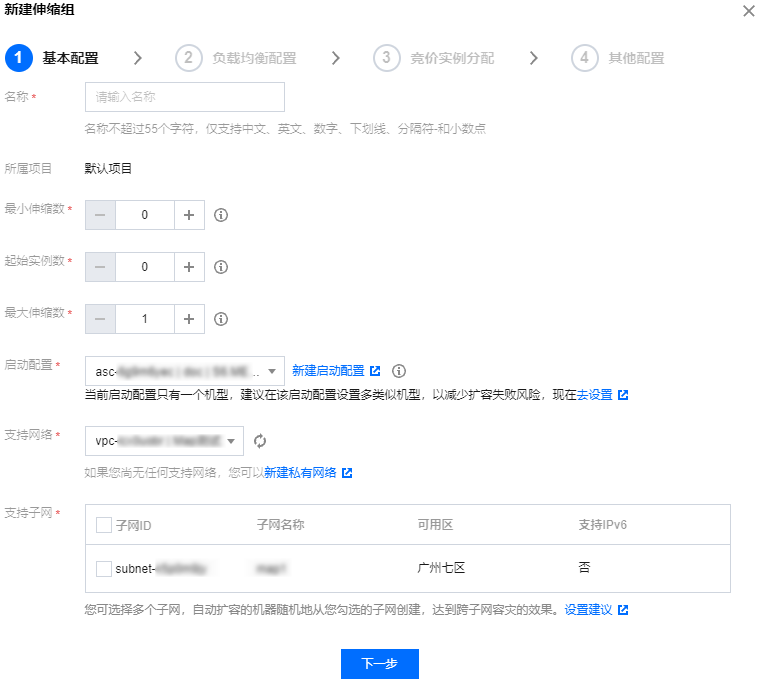This screenshot has height=684, width=759.
Task: Check the subnet row in 广州七区
Action: click(104, 568)
